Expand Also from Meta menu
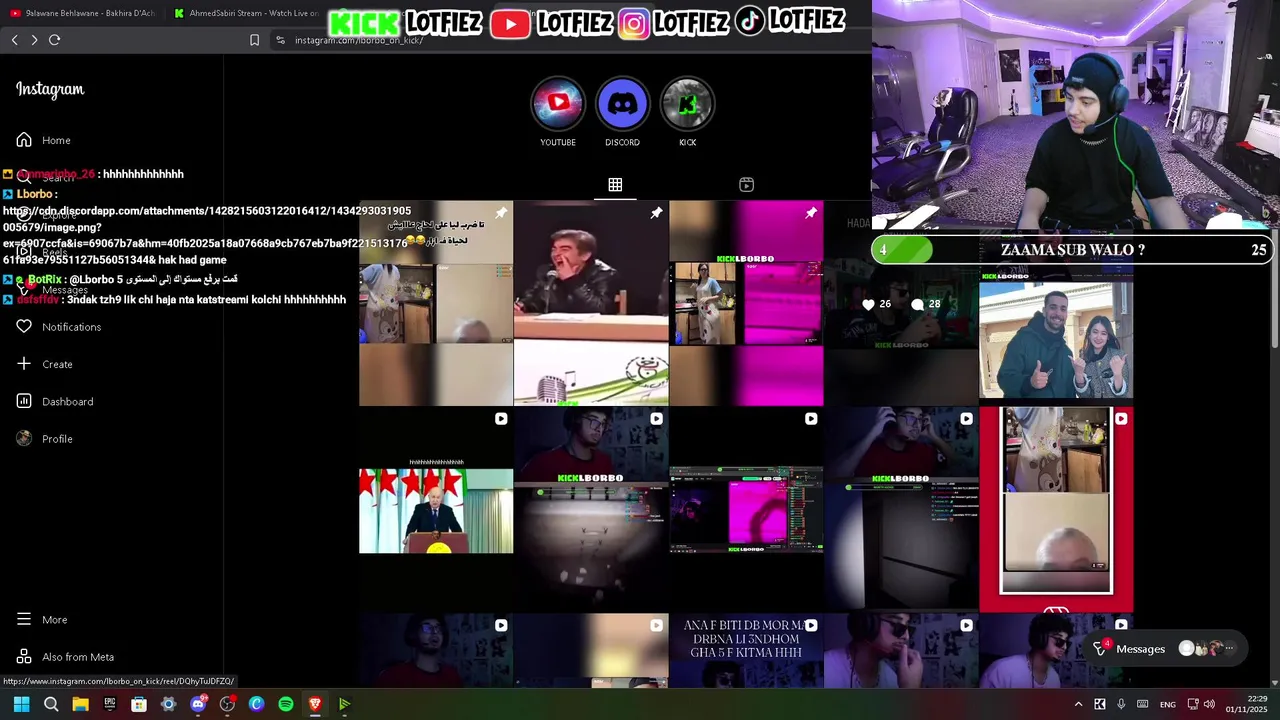The height and width of the screenshot is (720, 1280). [66, 657]
